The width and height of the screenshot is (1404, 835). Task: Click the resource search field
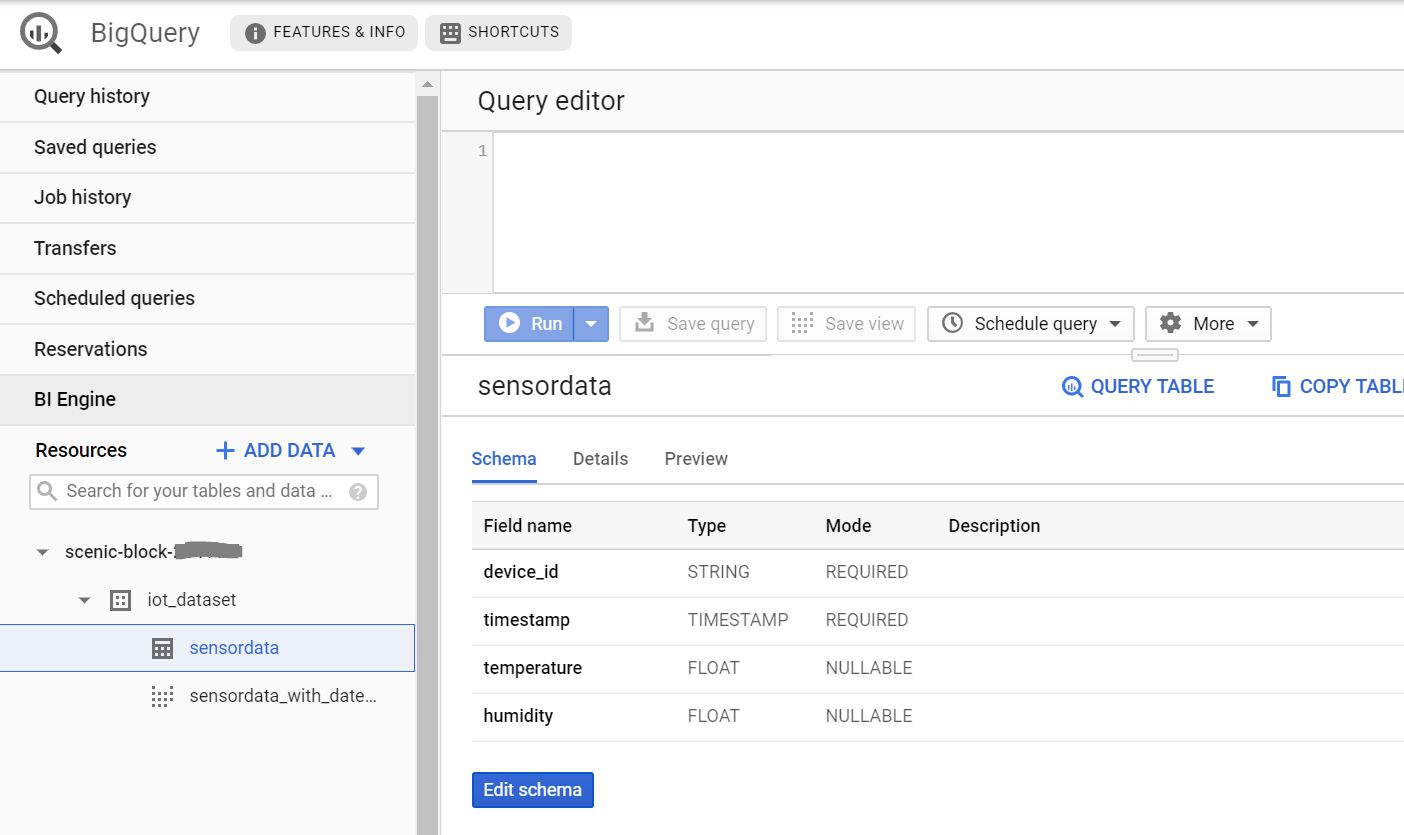(x=204, y=491)
